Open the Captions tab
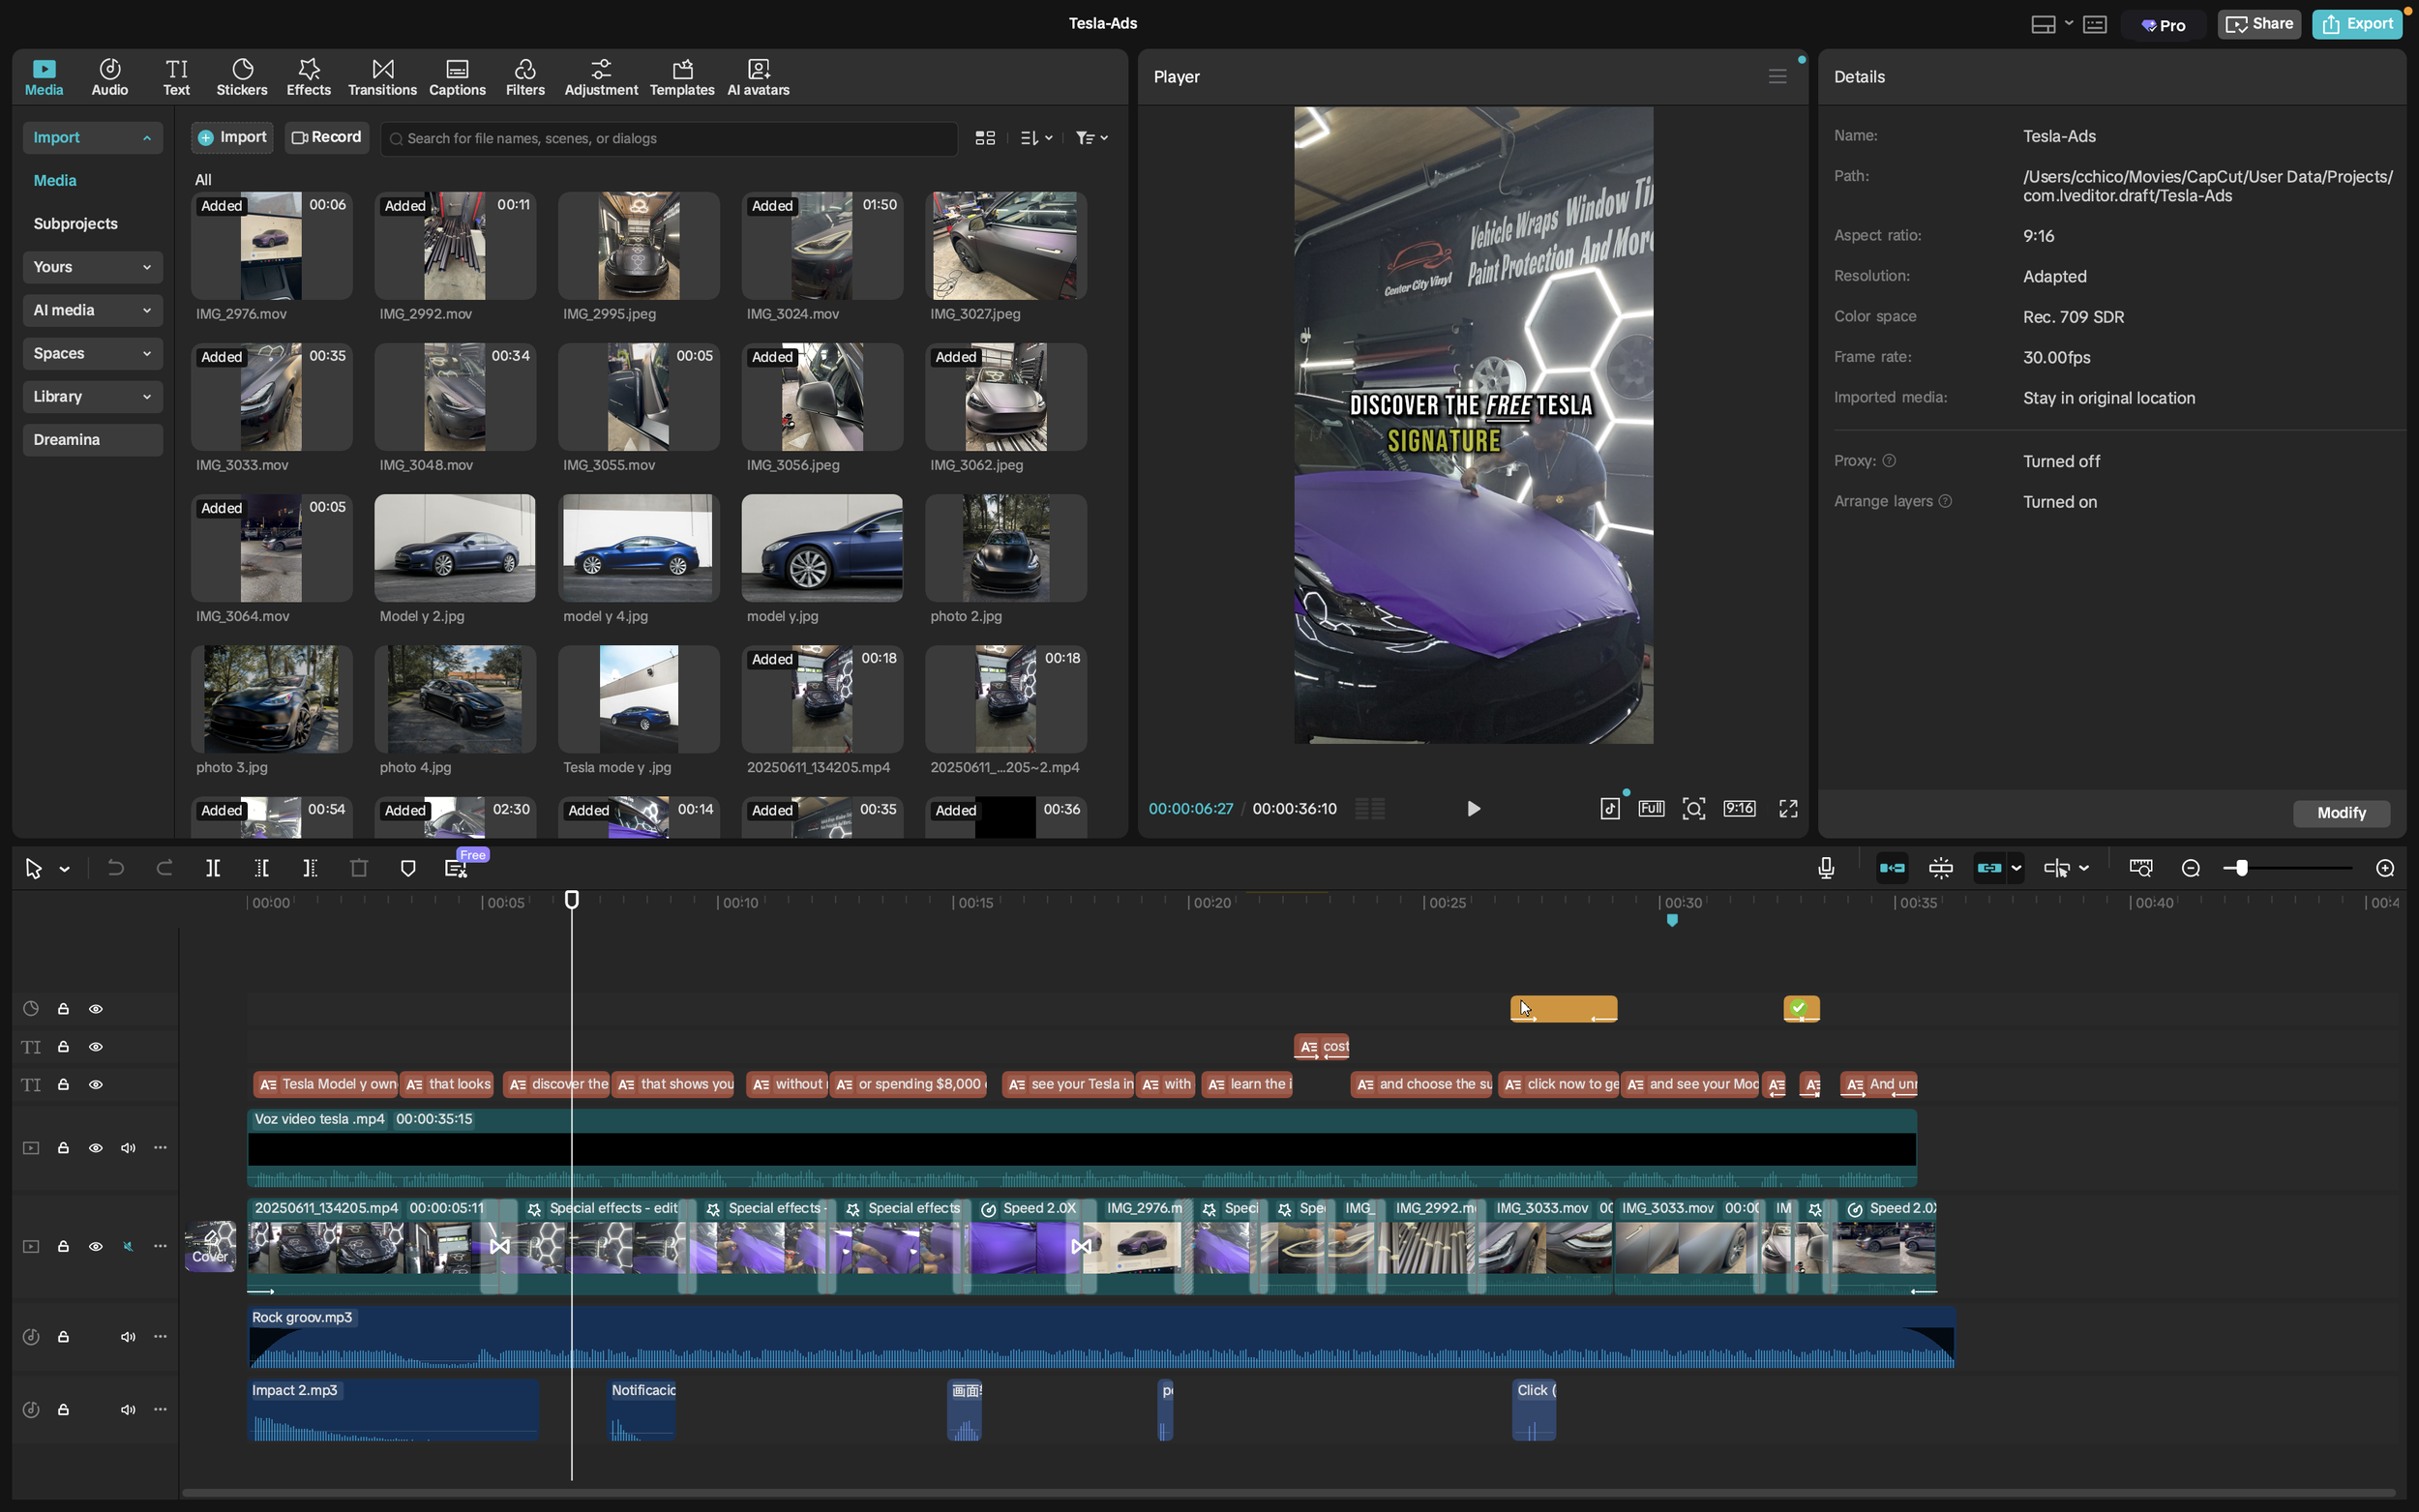Viewport: 2419px width, 1512px height. (x=457, y=77)
